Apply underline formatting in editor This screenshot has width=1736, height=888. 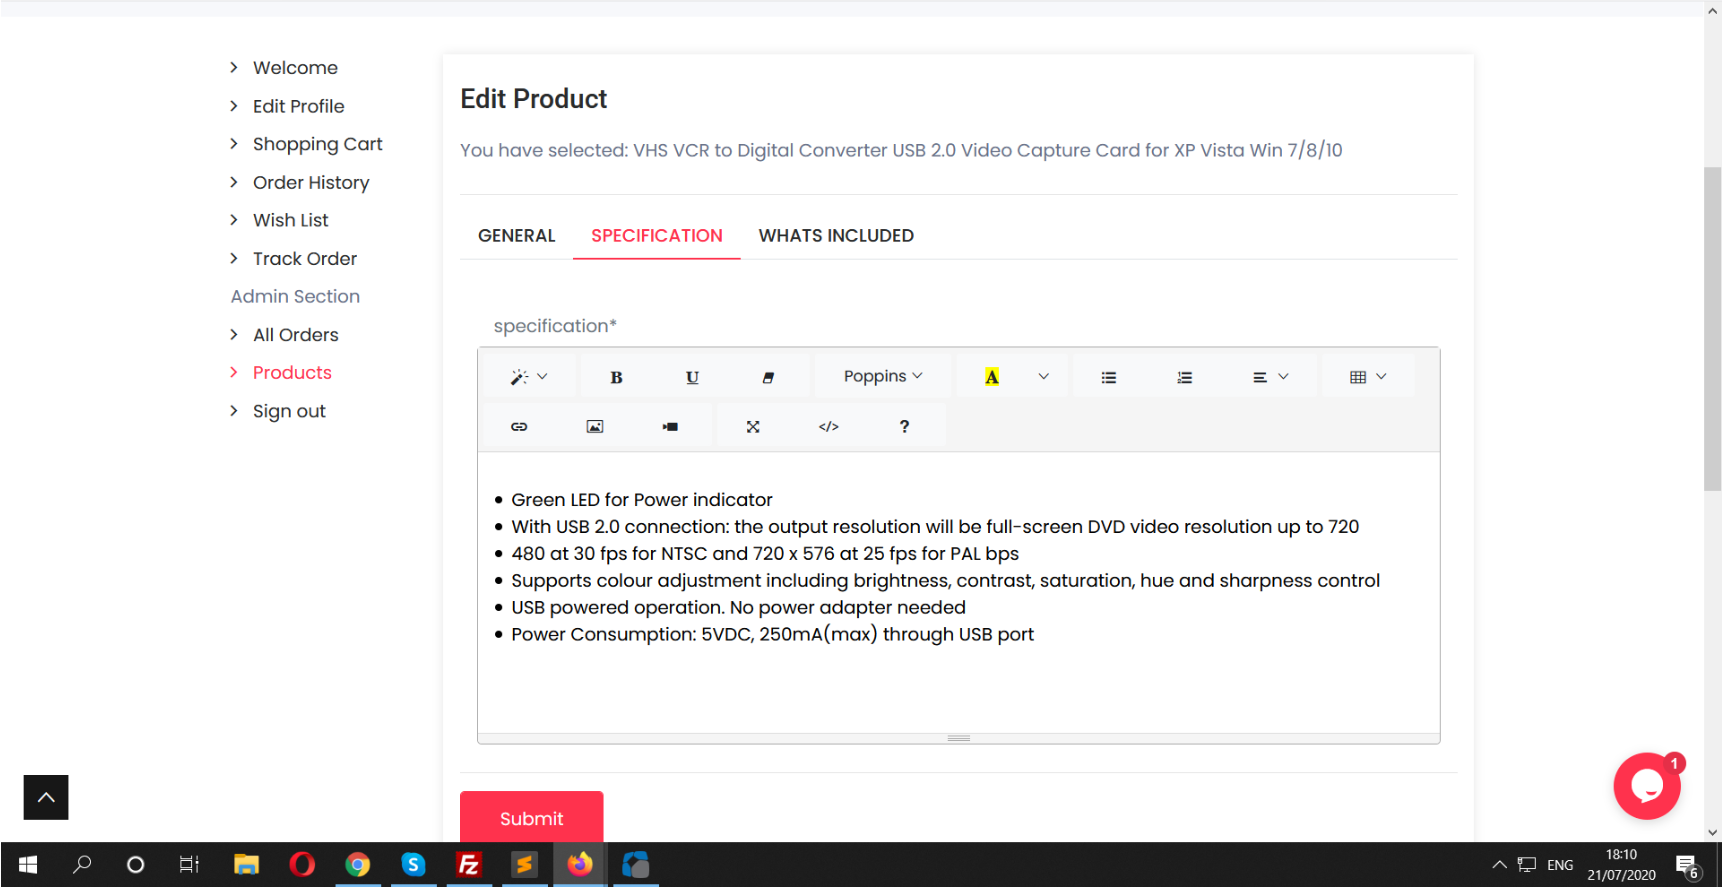pos(692,377)
